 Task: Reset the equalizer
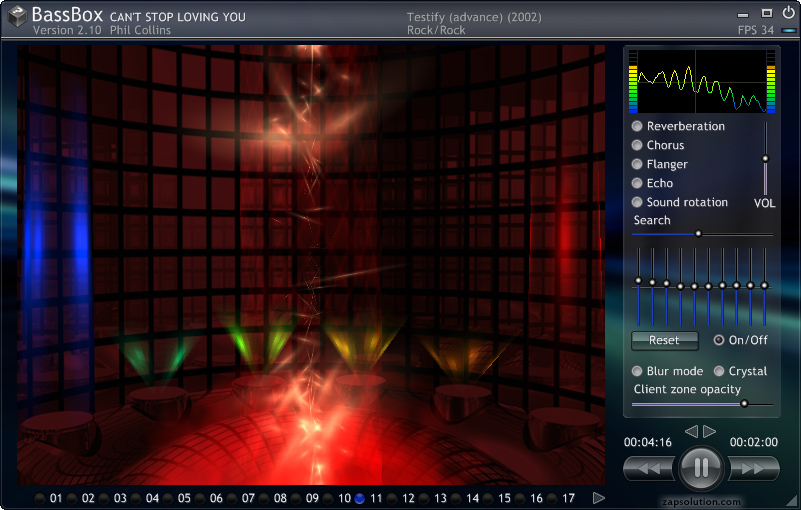pos(665,340)
